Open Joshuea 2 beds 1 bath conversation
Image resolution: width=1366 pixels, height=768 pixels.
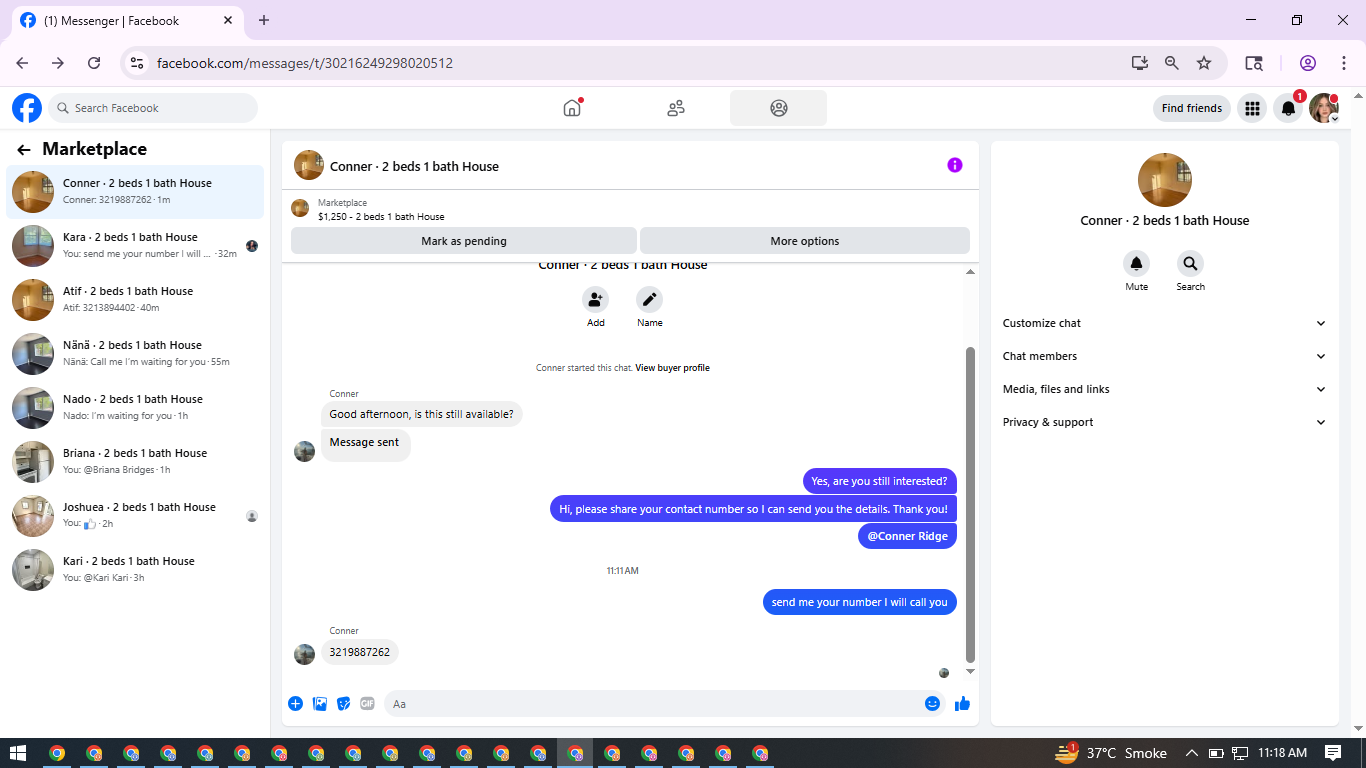coord(135,516)
